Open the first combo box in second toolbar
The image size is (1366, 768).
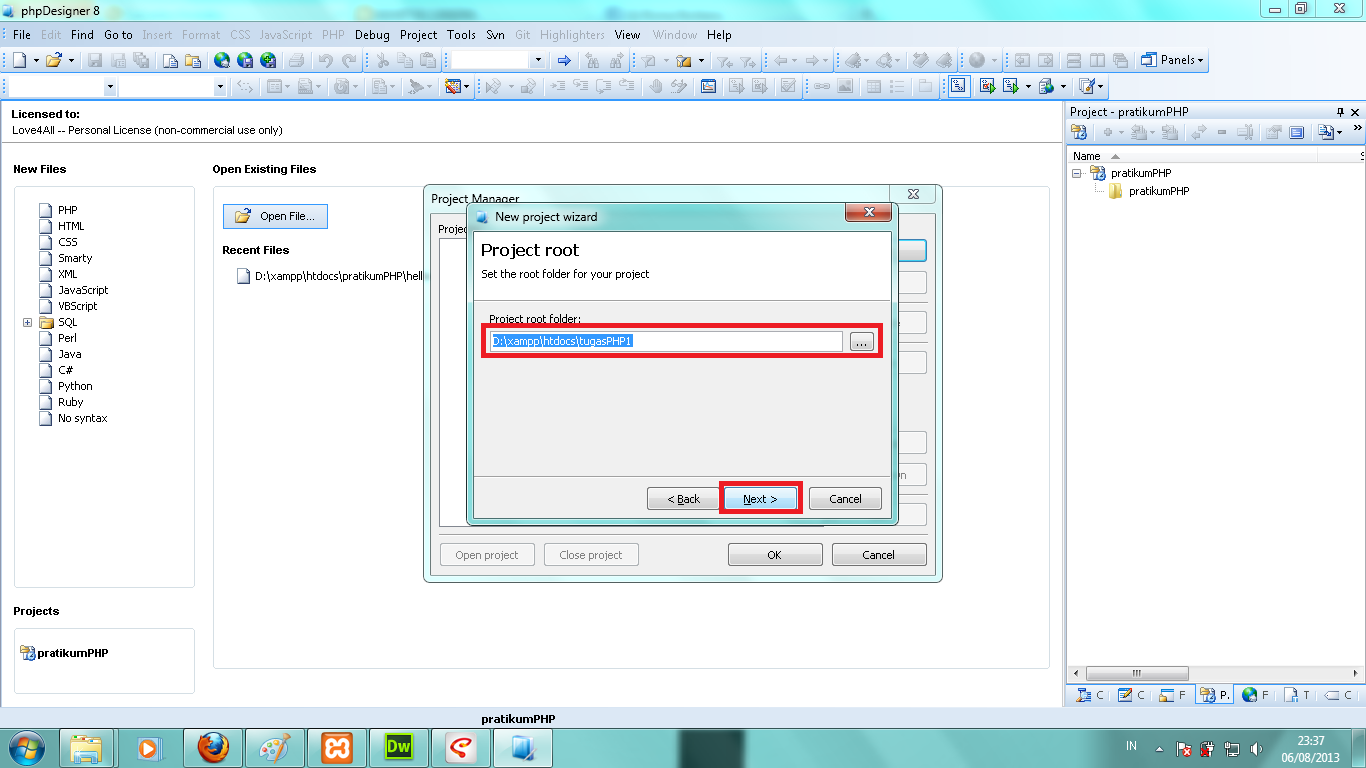point(110,87)
